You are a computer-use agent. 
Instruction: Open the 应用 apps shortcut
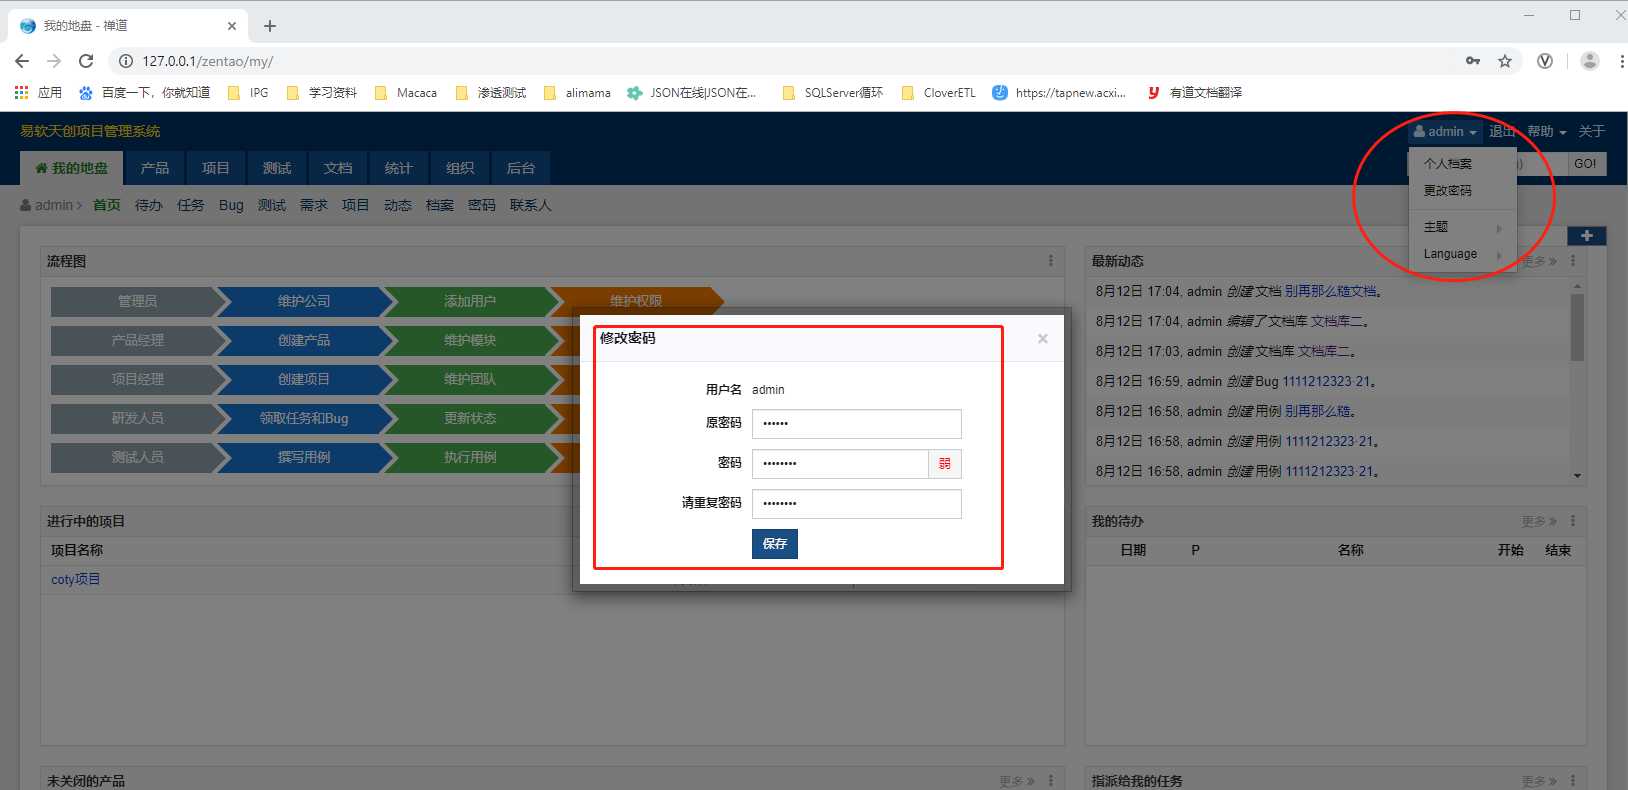point(38,92)
